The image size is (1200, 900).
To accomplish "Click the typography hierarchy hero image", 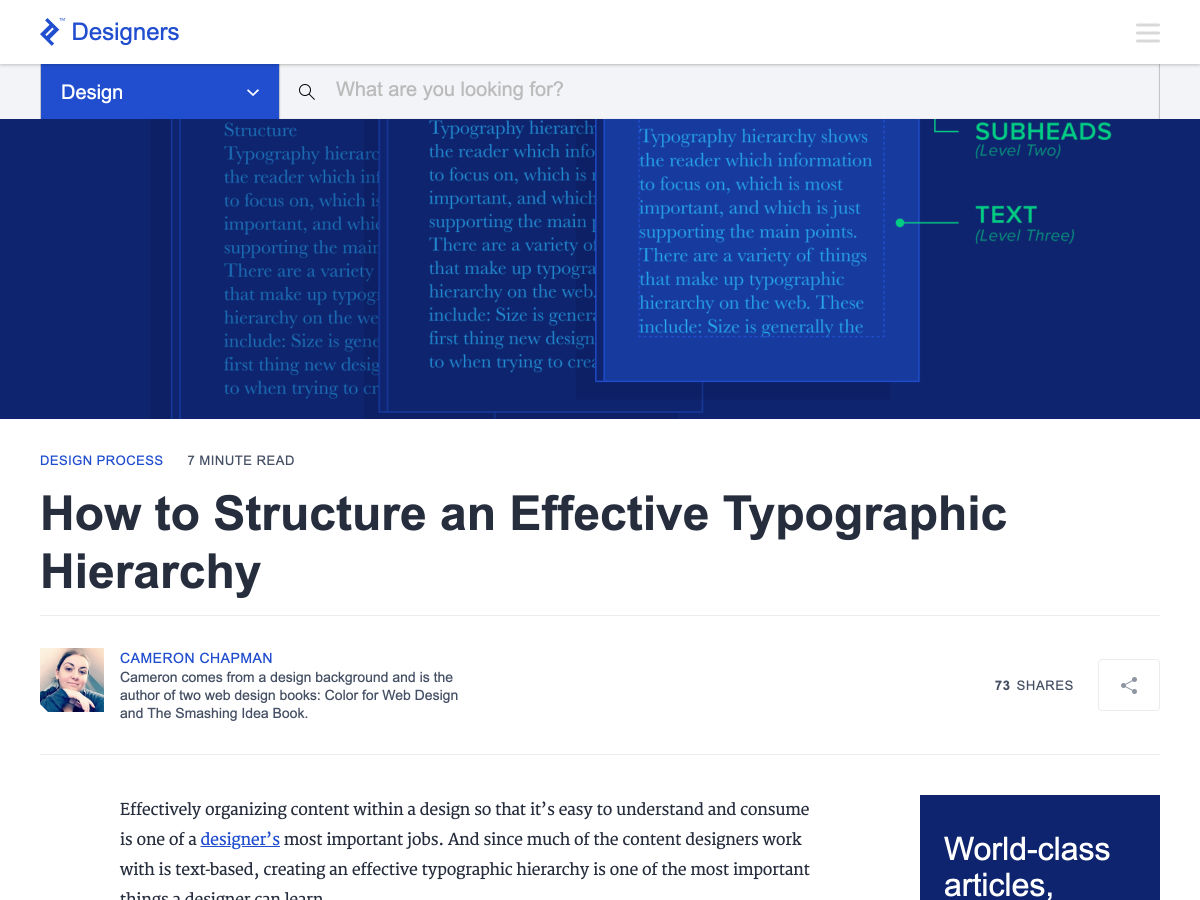I will (600, 268).
